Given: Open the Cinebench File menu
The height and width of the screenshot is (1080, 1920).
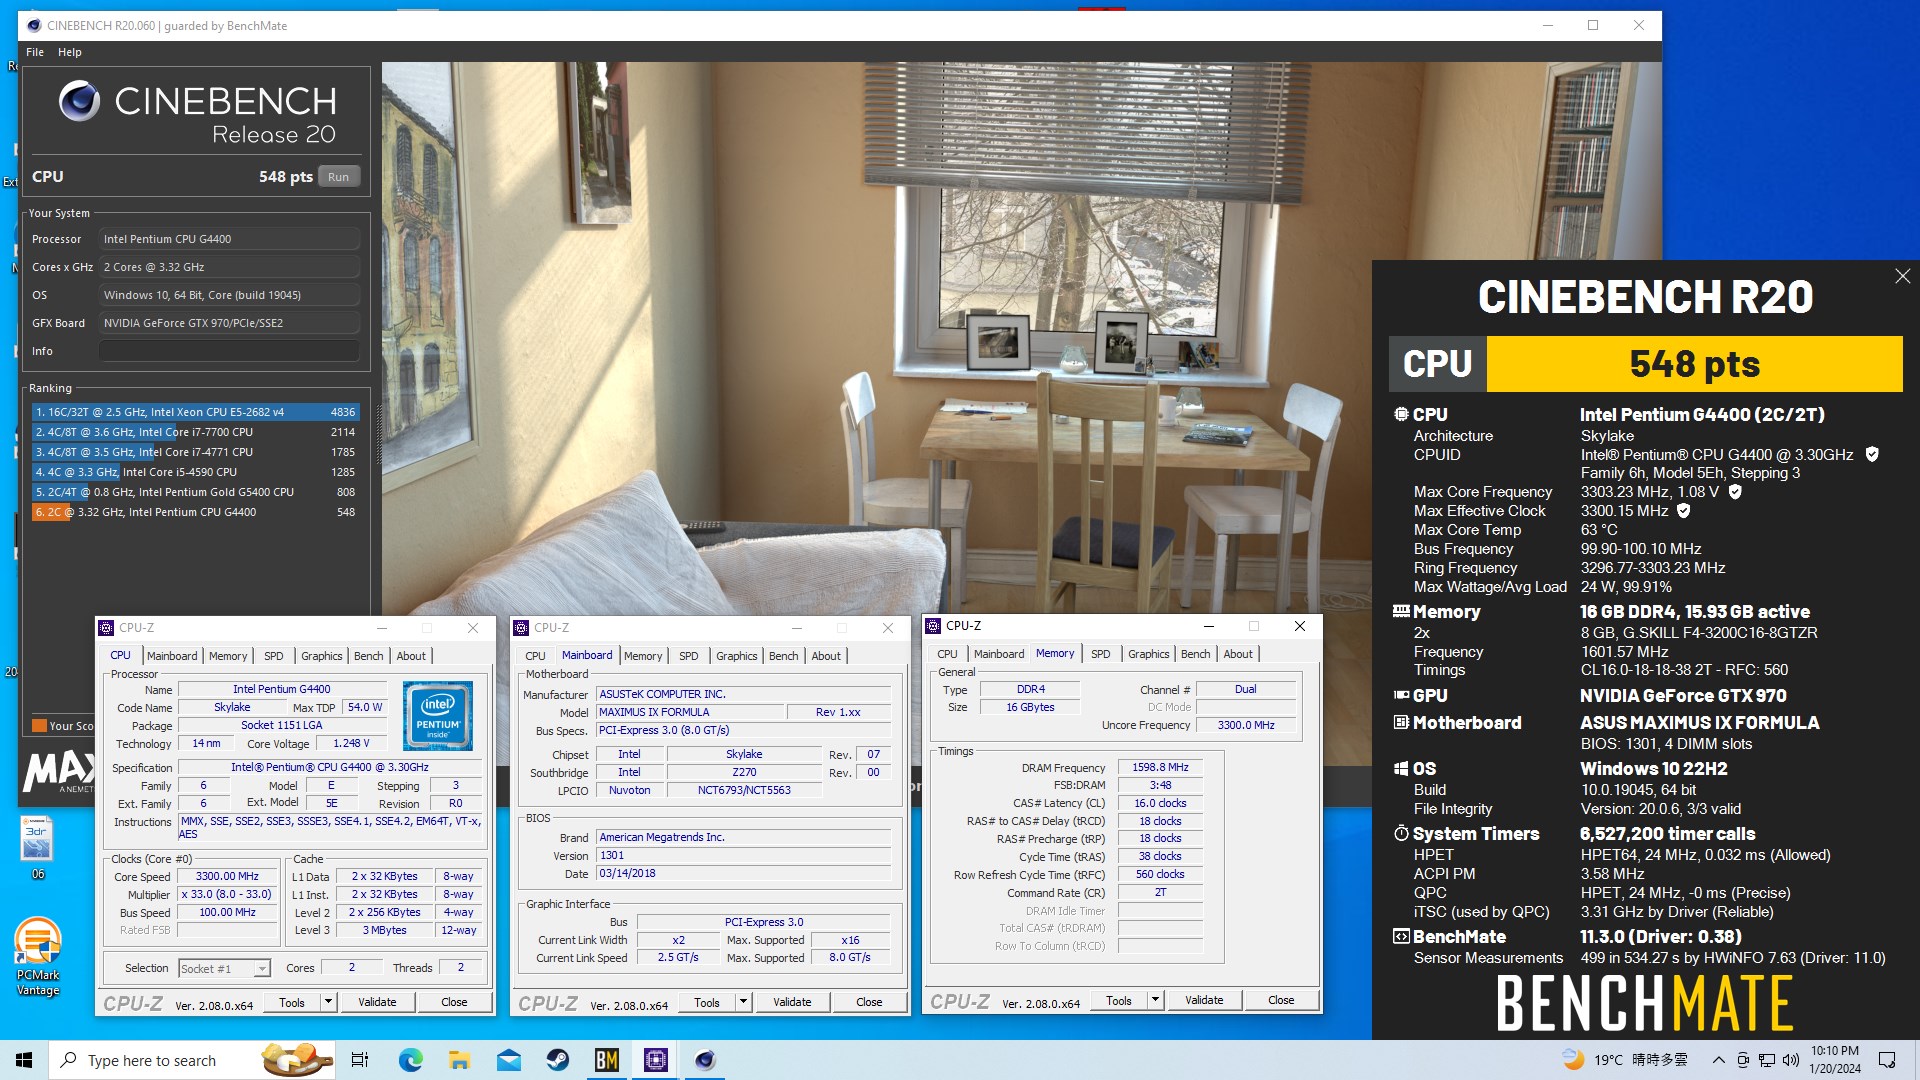Looking at the screenshot, I should pyautogui.click(x=35, y=52).
